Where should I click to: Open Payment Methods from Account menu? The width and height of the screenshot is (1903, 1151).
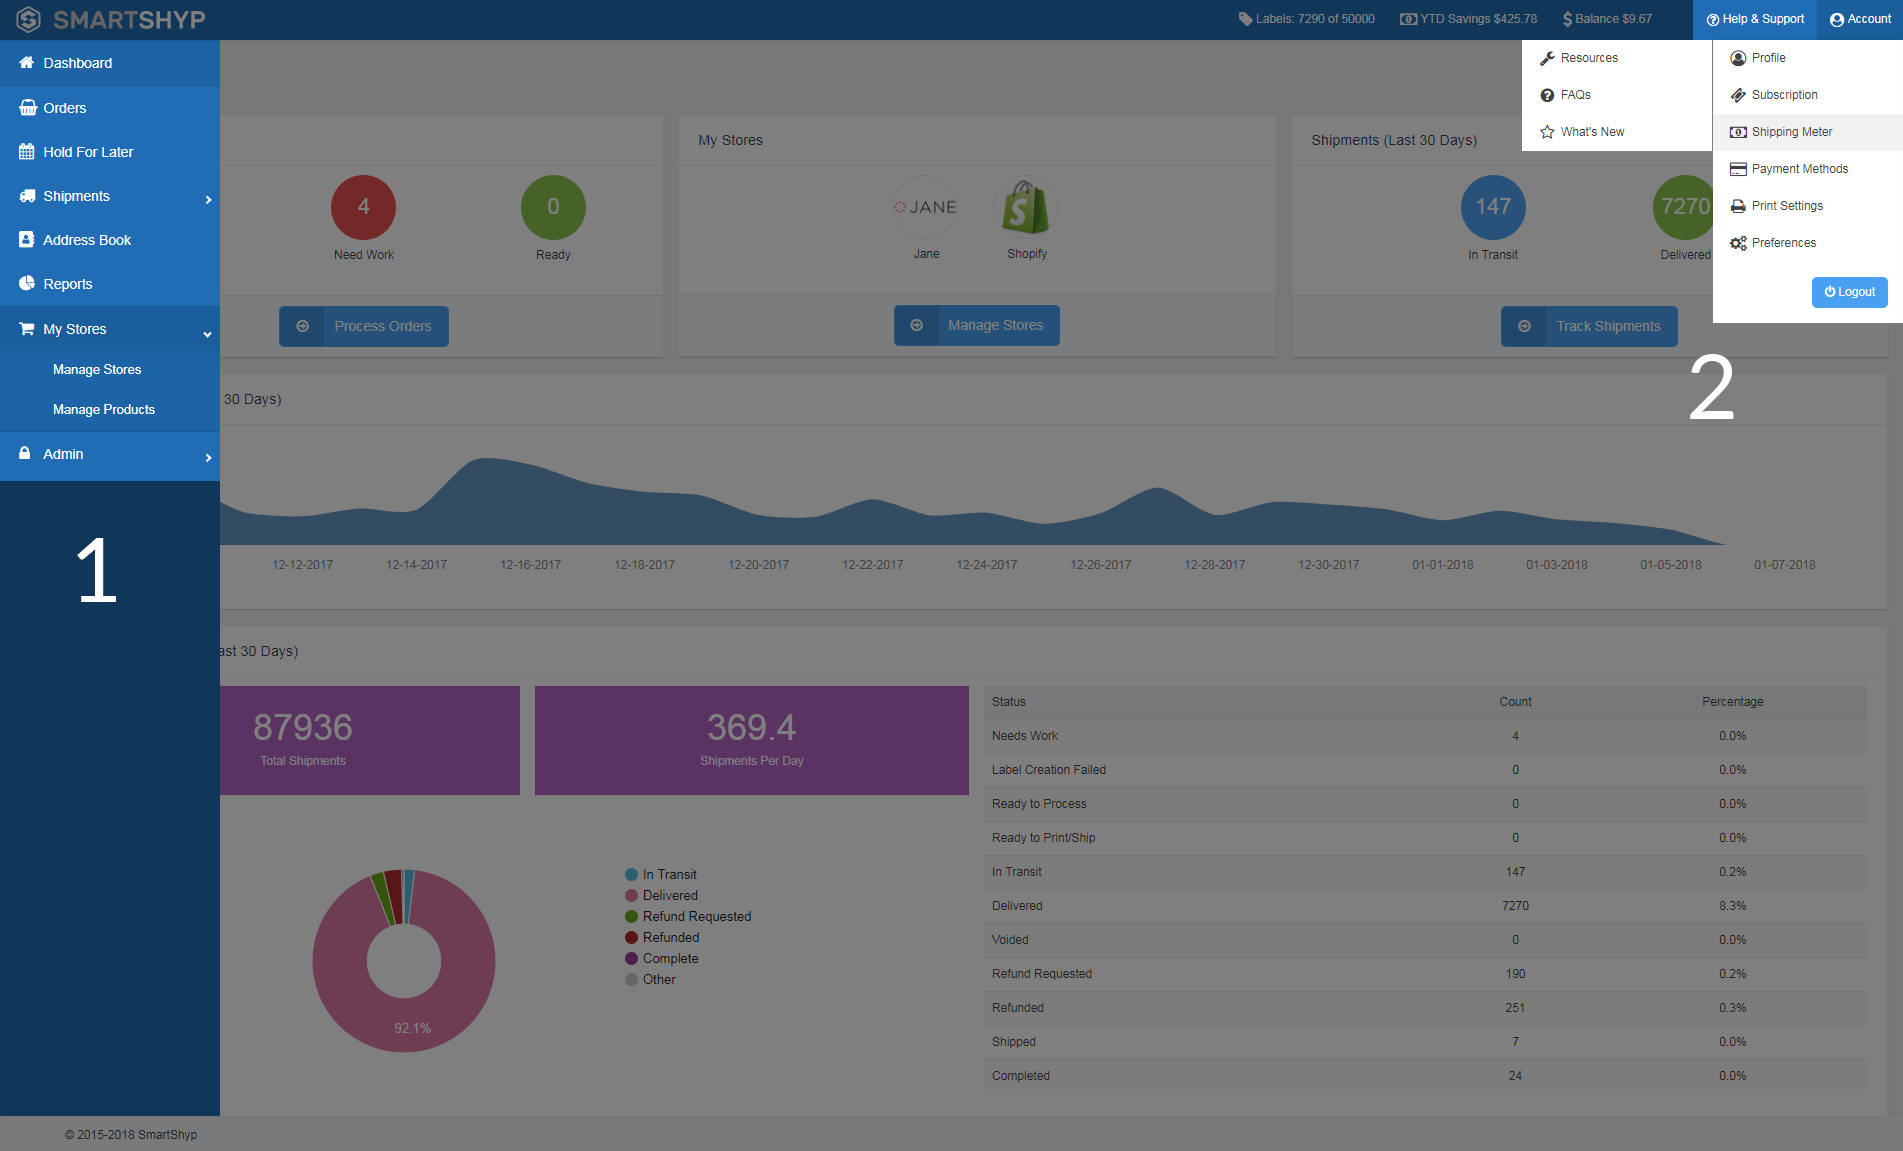point(1799,169)
